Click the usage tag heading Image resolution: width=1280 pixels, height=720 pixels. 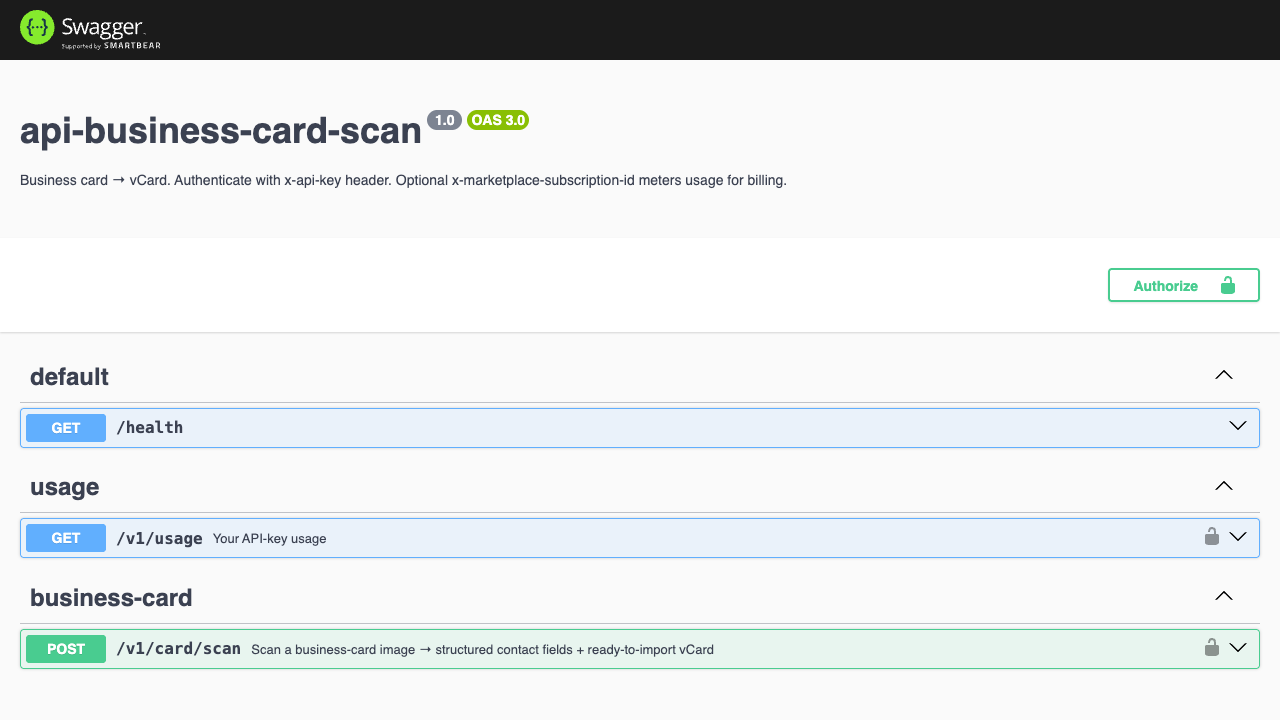65,487
